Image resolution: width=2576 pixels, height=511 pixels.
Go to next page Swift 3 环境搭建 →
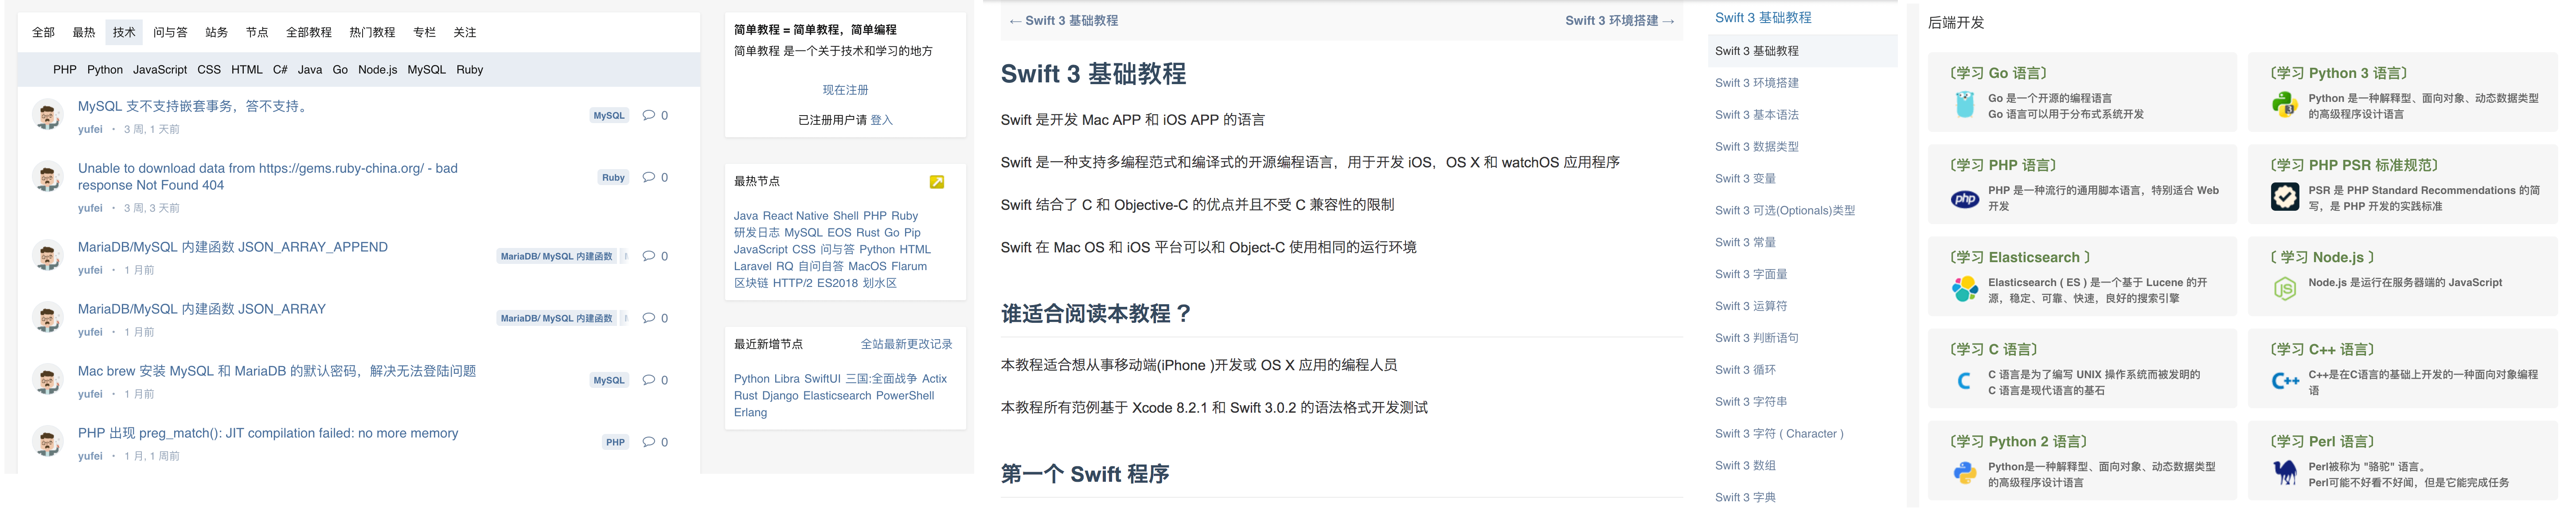1620,20
